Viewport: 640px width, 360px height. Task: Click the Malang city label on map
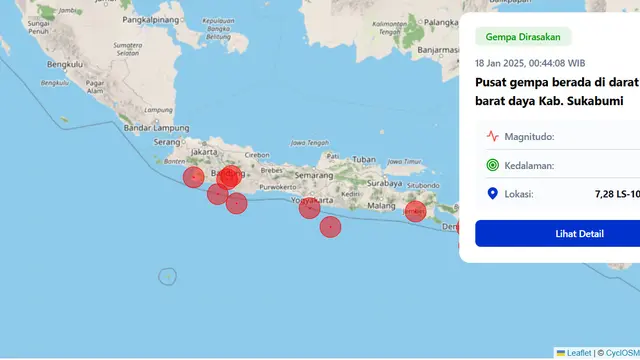tap(381, 206)
